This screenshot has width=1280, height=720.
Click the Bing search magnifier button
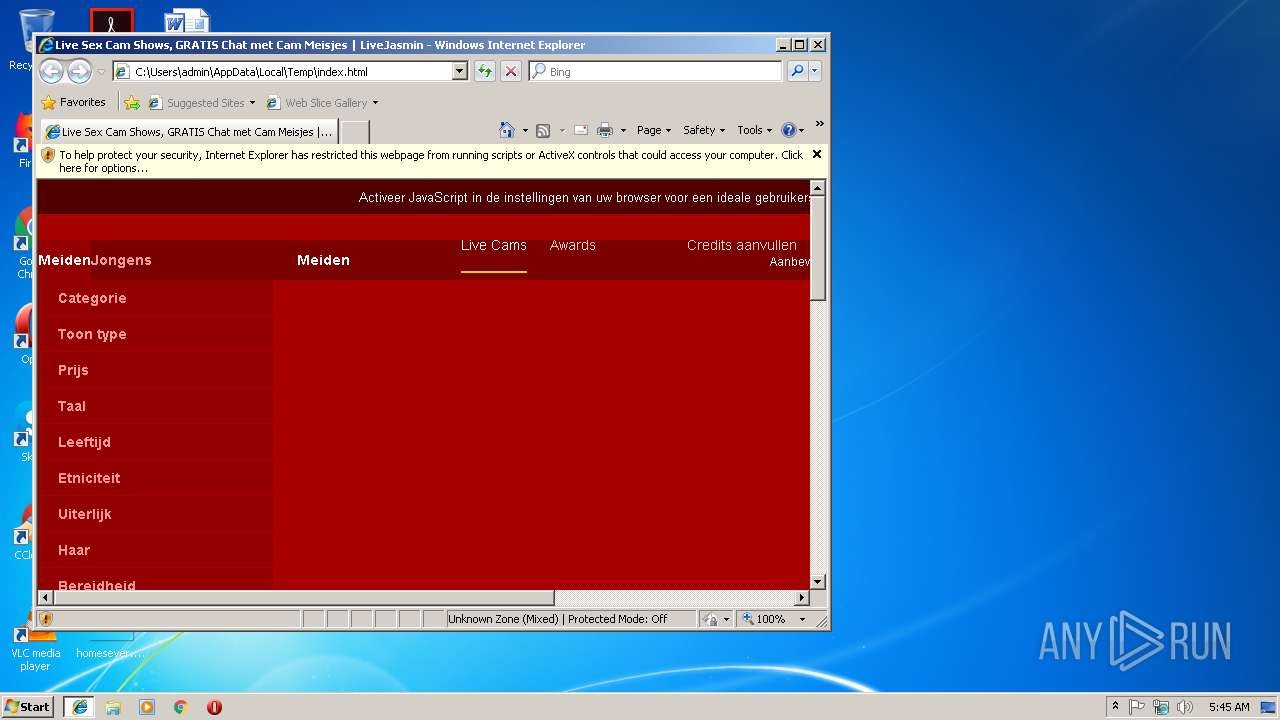click(797, 71)
